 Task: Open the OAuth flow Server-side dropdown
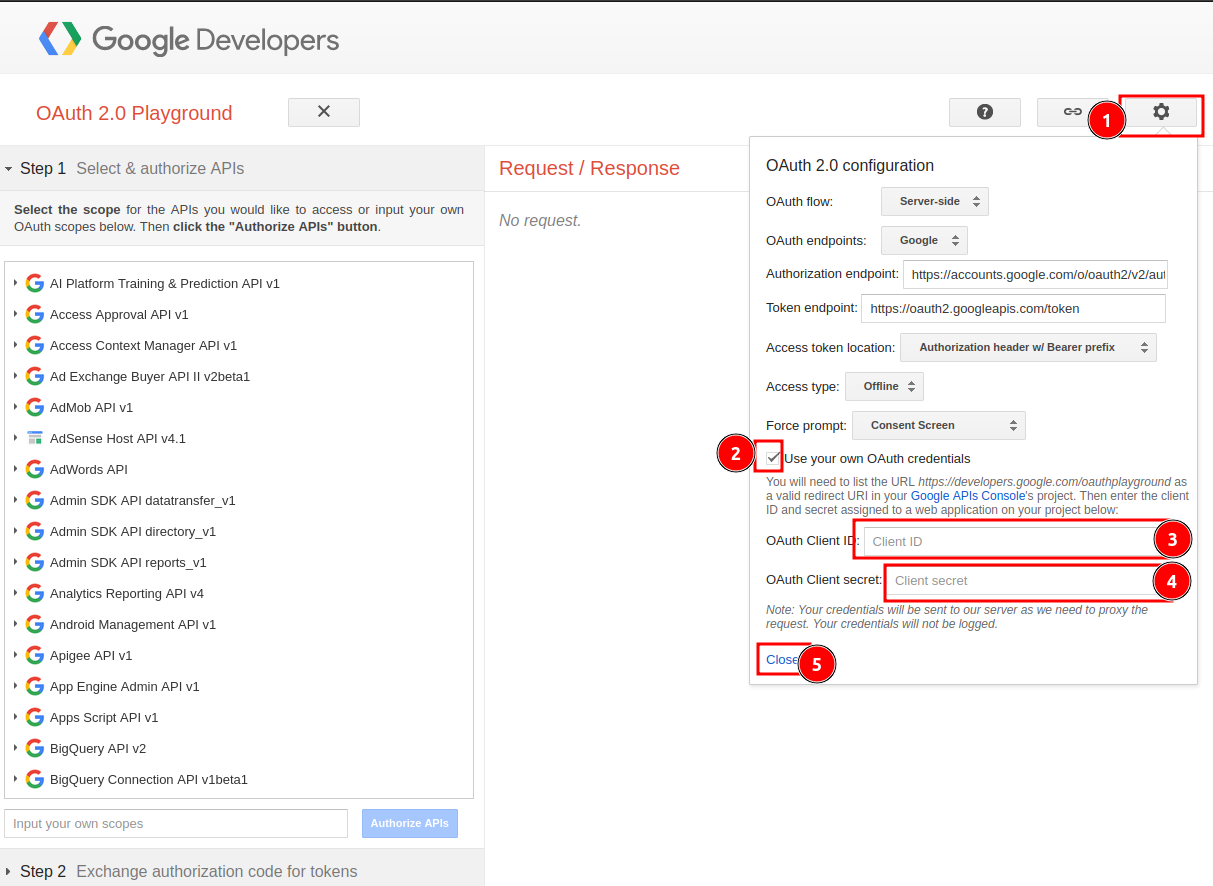(935, 201)
